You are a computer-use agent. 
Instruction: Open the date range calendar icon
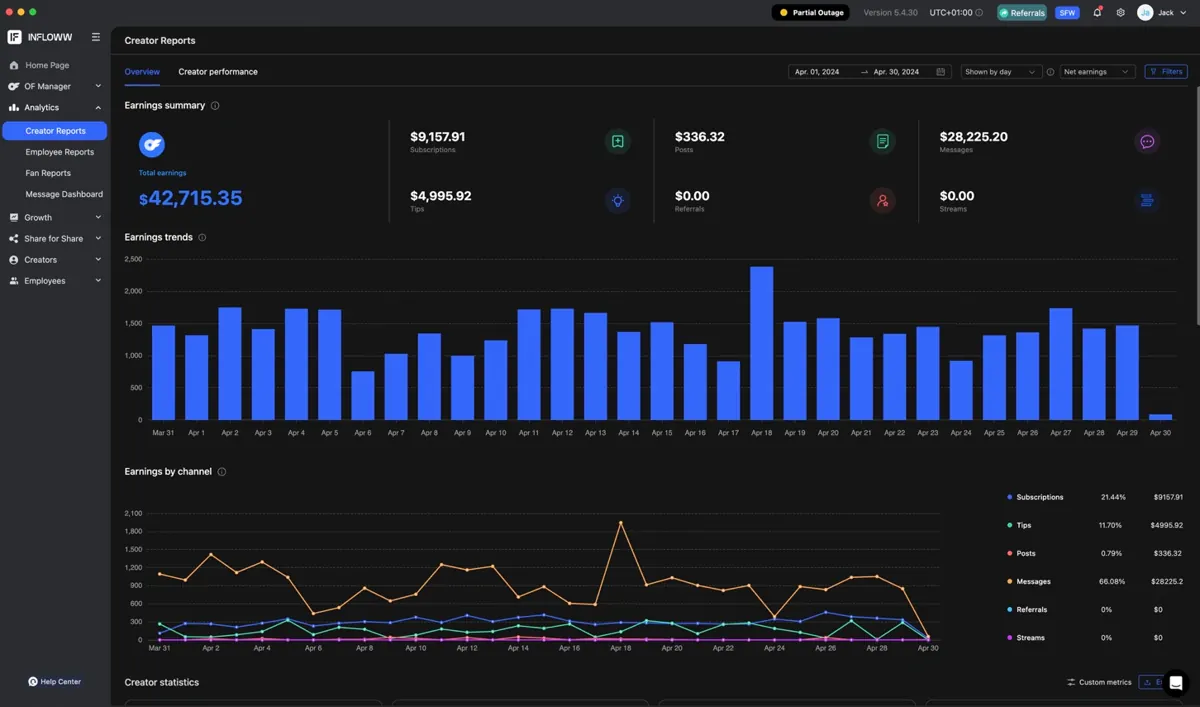[940, 72]
